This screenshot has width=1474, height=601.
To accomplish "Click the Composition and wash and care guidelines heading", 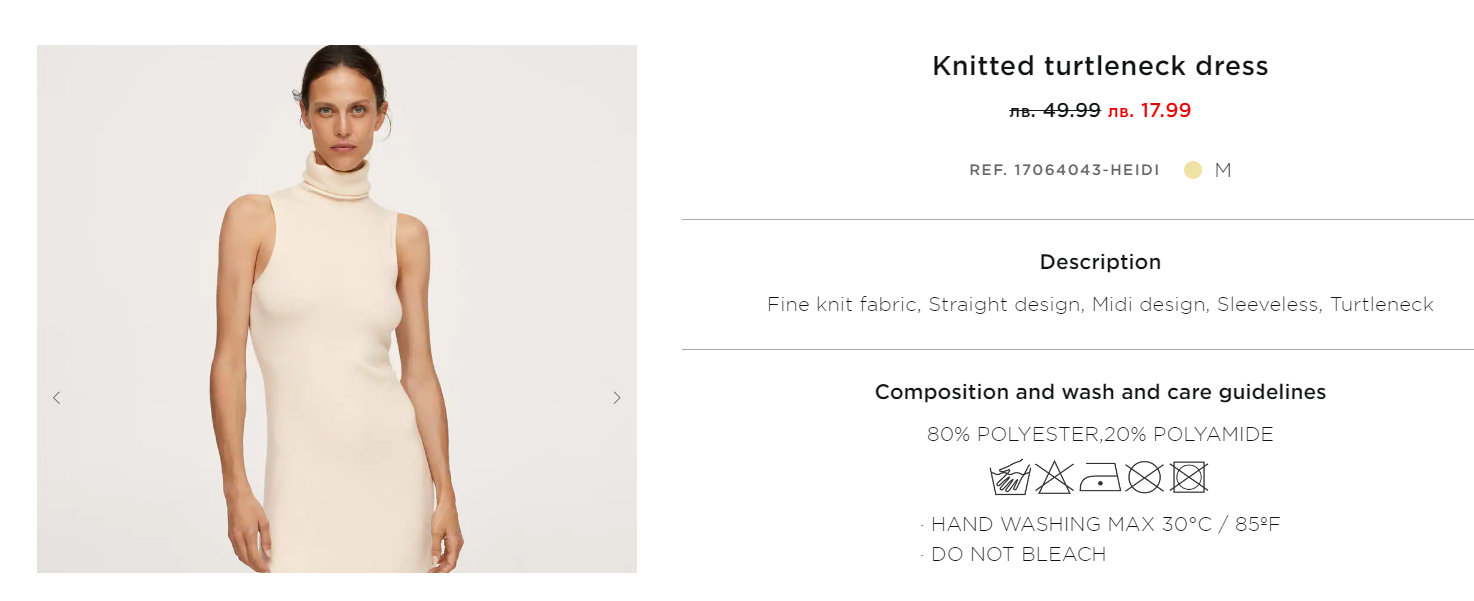I will [x=1100, y=392].
